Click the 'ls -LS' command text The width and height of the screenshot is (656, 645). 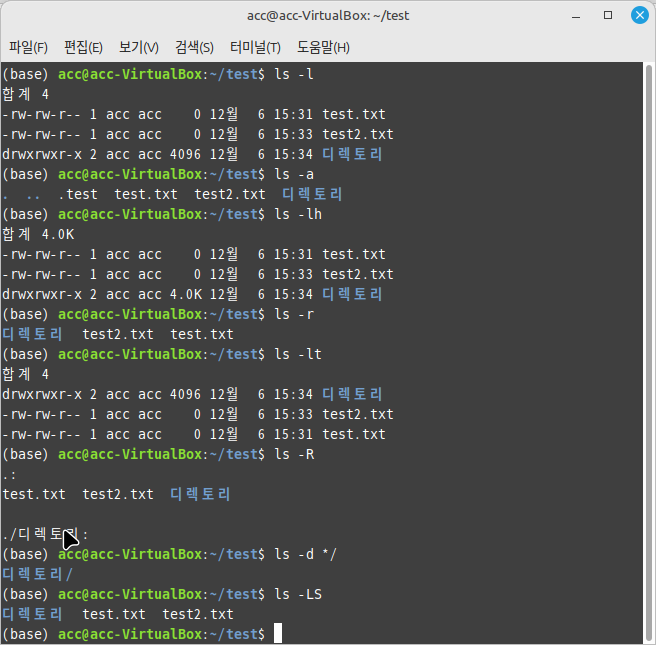click(298, 594)
